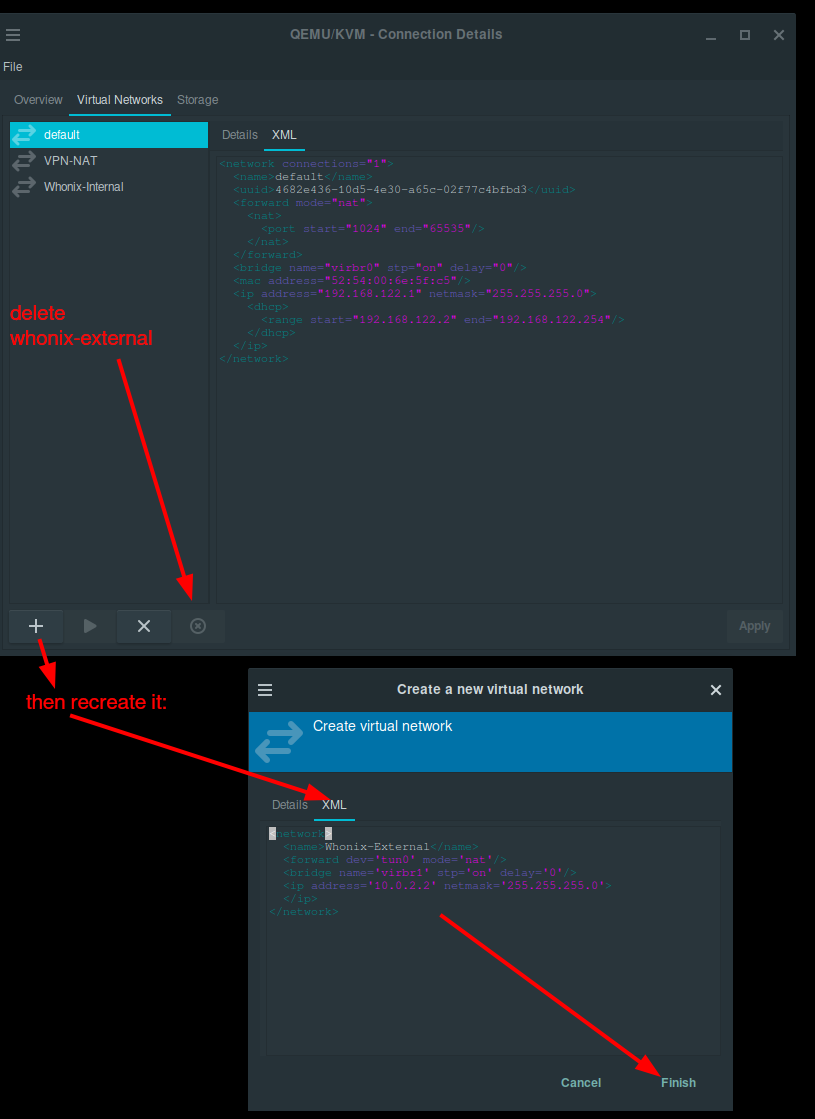Close the Connection Details window

tap(779, 35)
